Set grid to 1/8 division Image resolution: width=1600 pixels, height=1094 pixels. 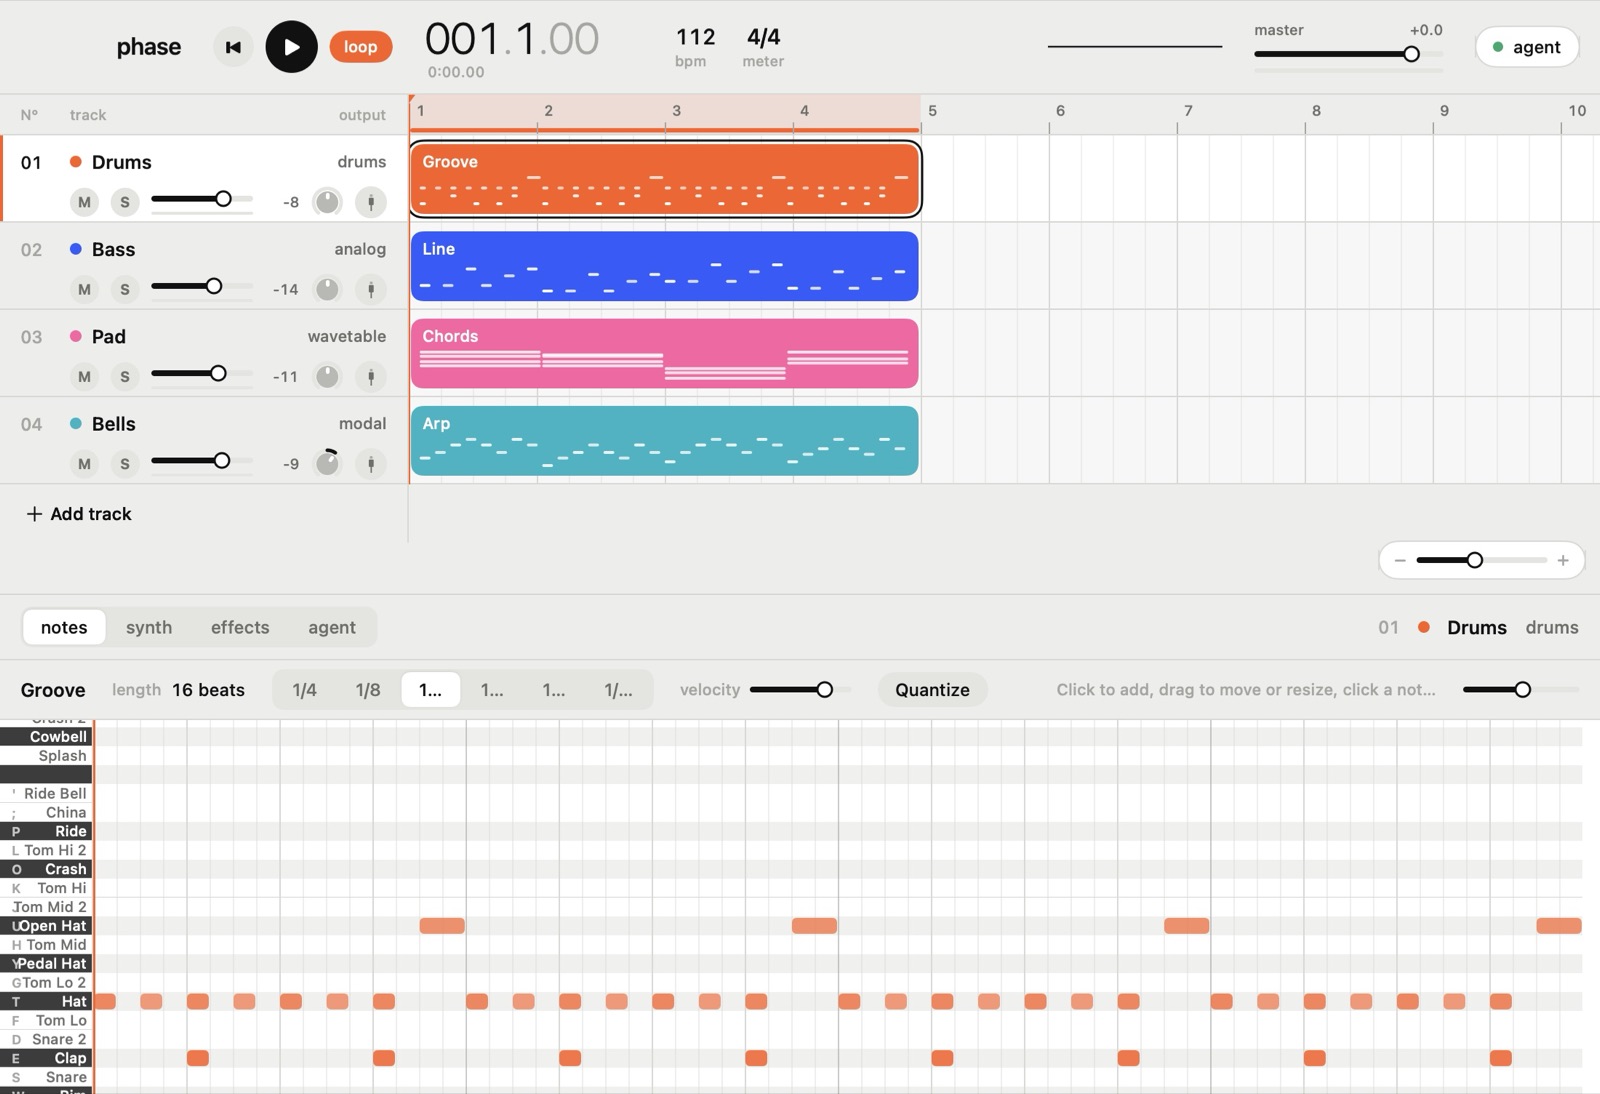click(368, 690)
